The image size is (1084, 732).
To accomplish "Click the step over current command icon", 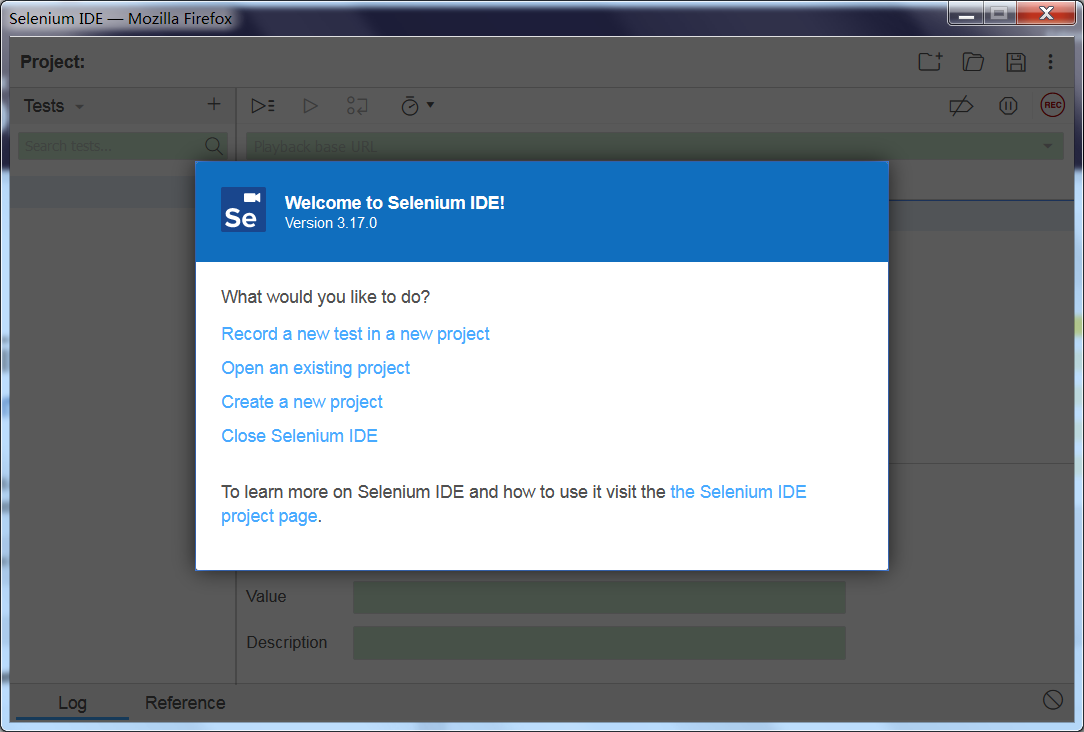I will (x=357, y=106).
